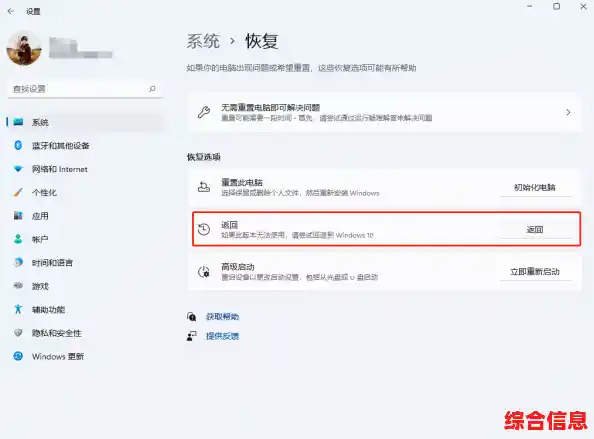The image size is (594, 439).
Task: Select 系统 in the sidebar
Action: click(x=84, y=122)
